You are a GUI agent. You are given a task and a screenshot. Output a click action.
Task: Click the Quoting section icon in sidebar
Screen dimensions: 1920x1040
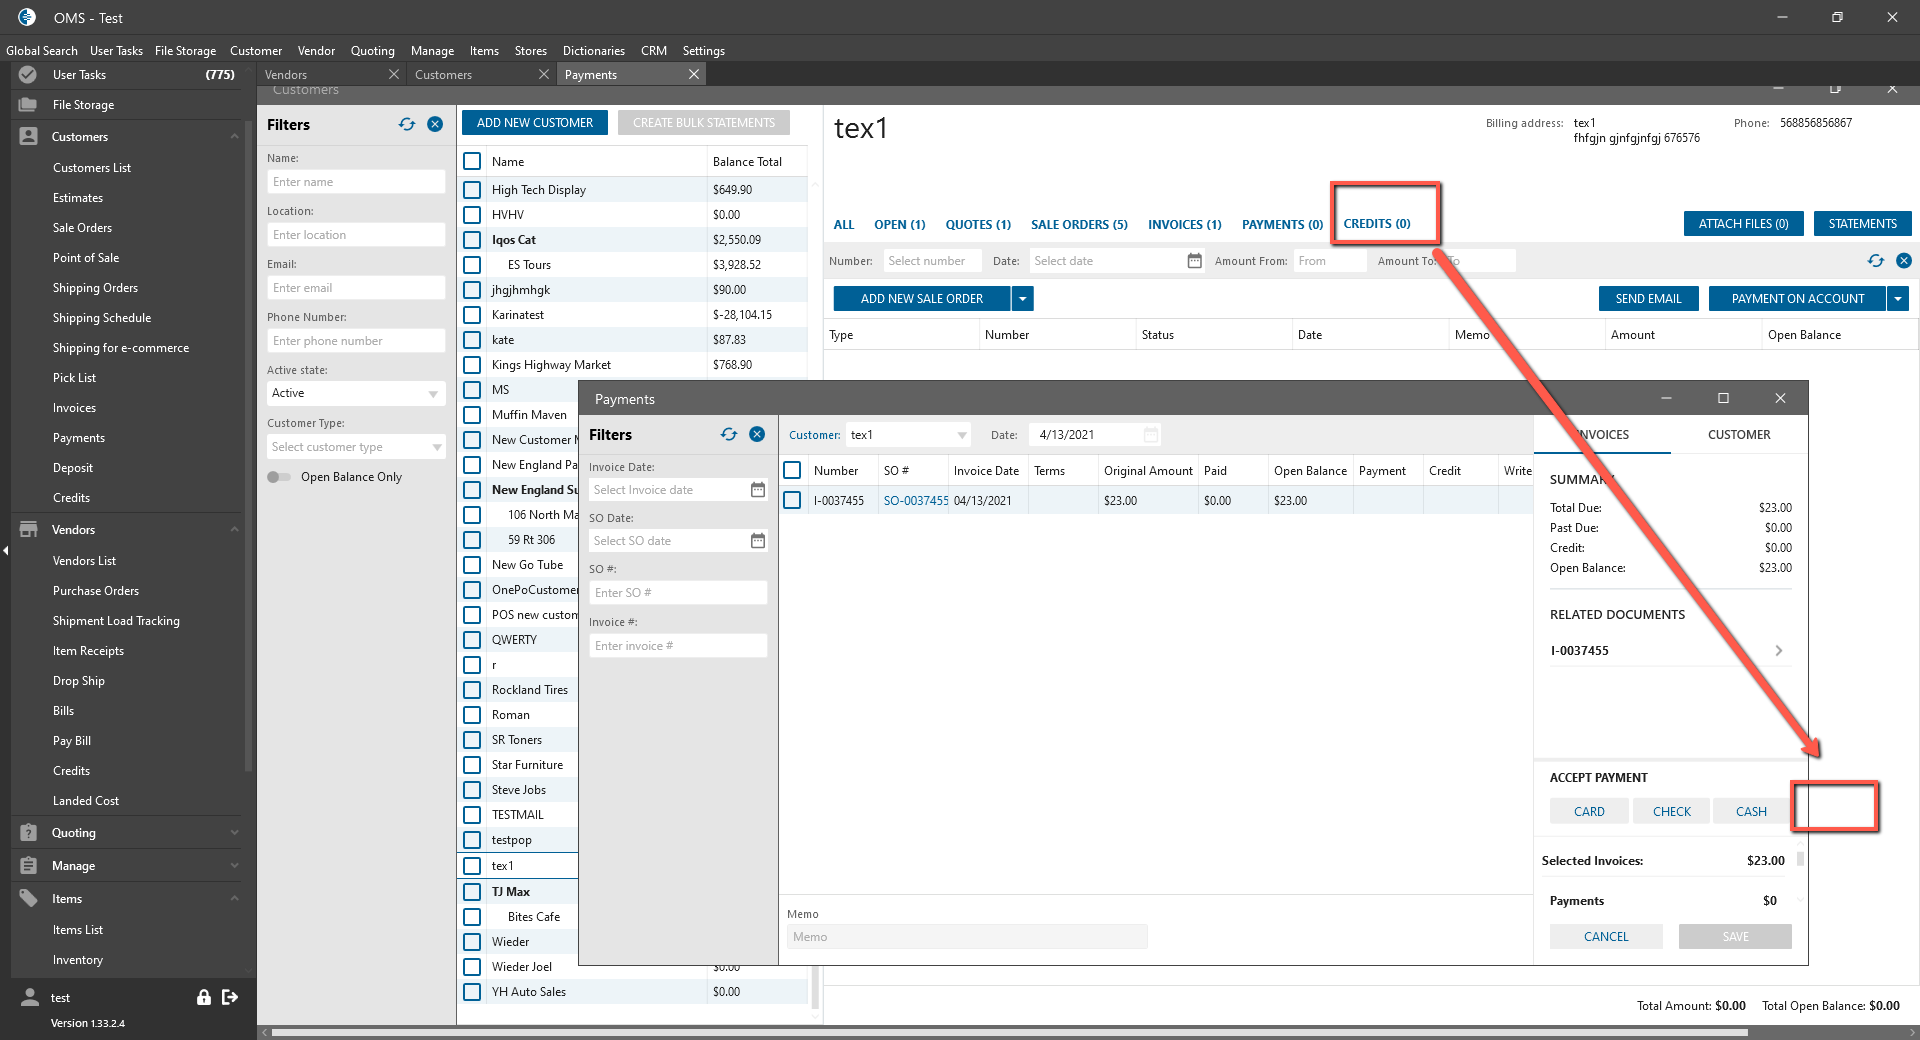tap(28, 833)
